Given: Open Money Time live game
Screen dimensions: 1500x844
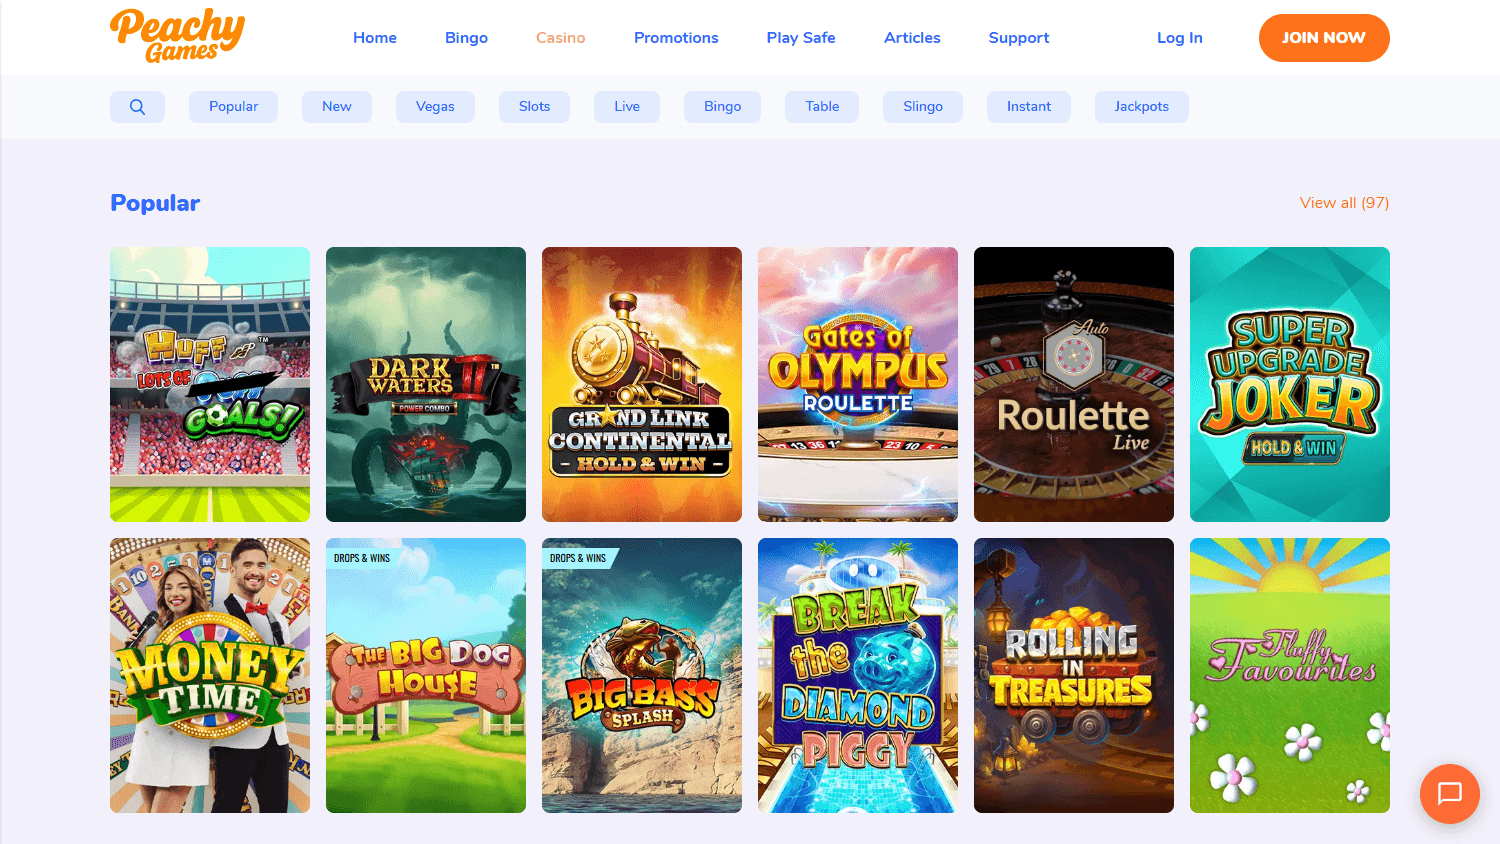Looking at the screenshot, I should click(210, 675).
